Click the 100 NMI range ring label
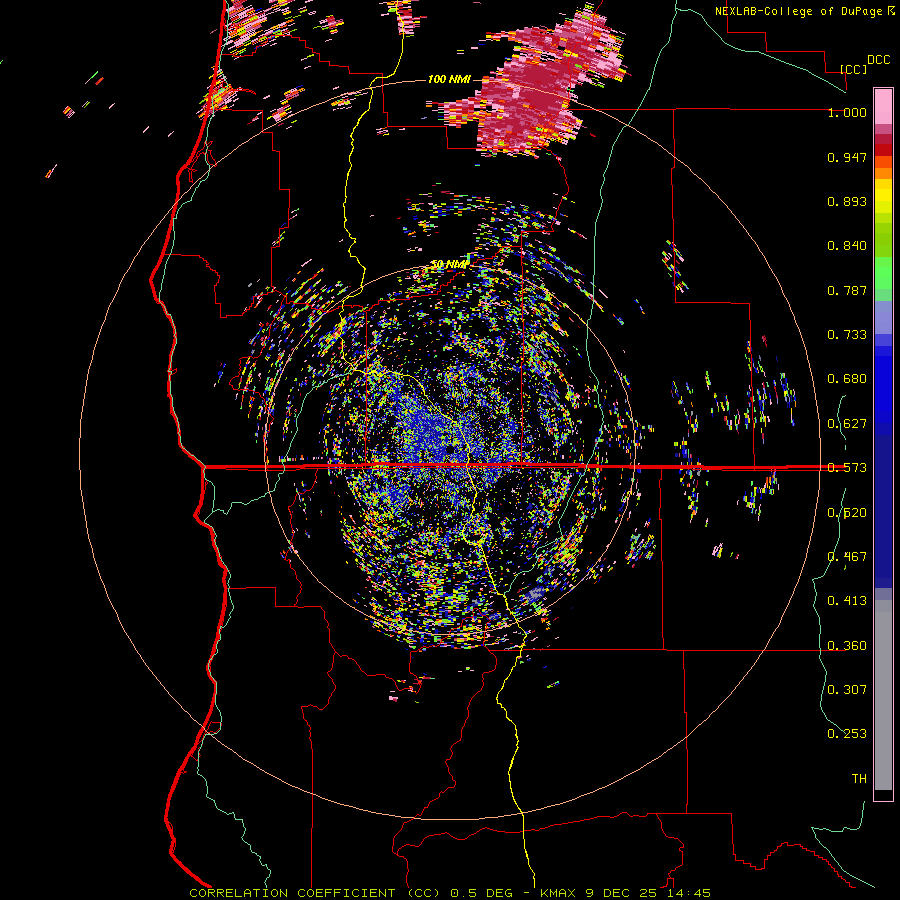The image size is (900, 900). pos(449,79)
